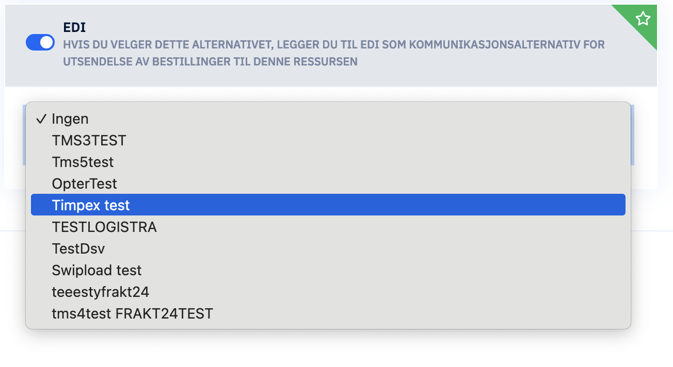Image resolution: width=673 pixels, height=367 pixels.
Task: Click the bold EDI heading label
Action: click(x=74, y=27)
